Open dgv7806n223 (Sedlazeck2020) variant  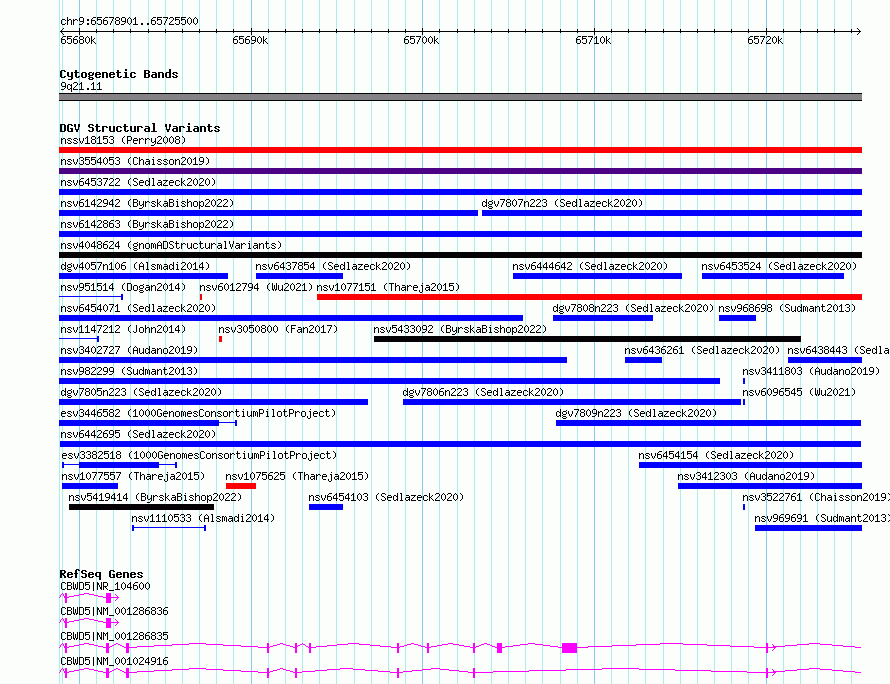coord(483,392)
